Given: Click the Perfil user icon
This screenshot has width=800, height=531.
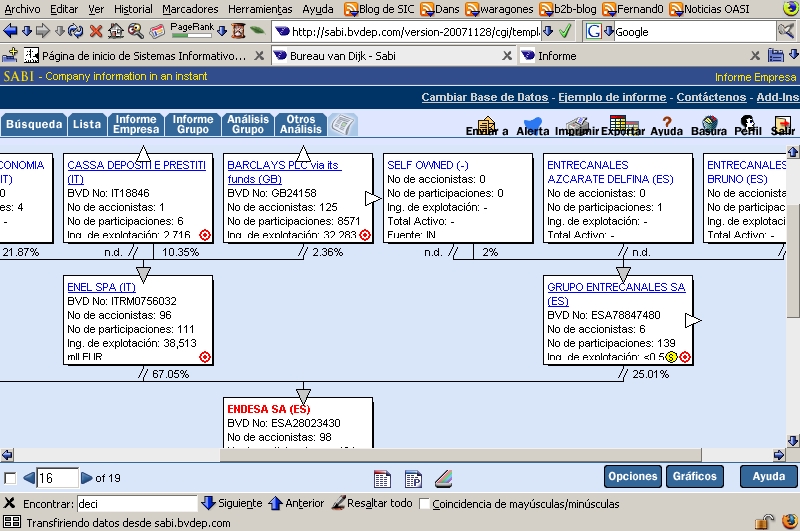Looking at the screenshot, I should click(748, 123).
